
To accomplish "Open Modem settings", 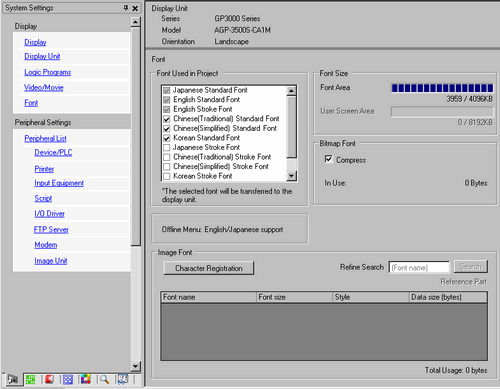I will coord(46,245).
